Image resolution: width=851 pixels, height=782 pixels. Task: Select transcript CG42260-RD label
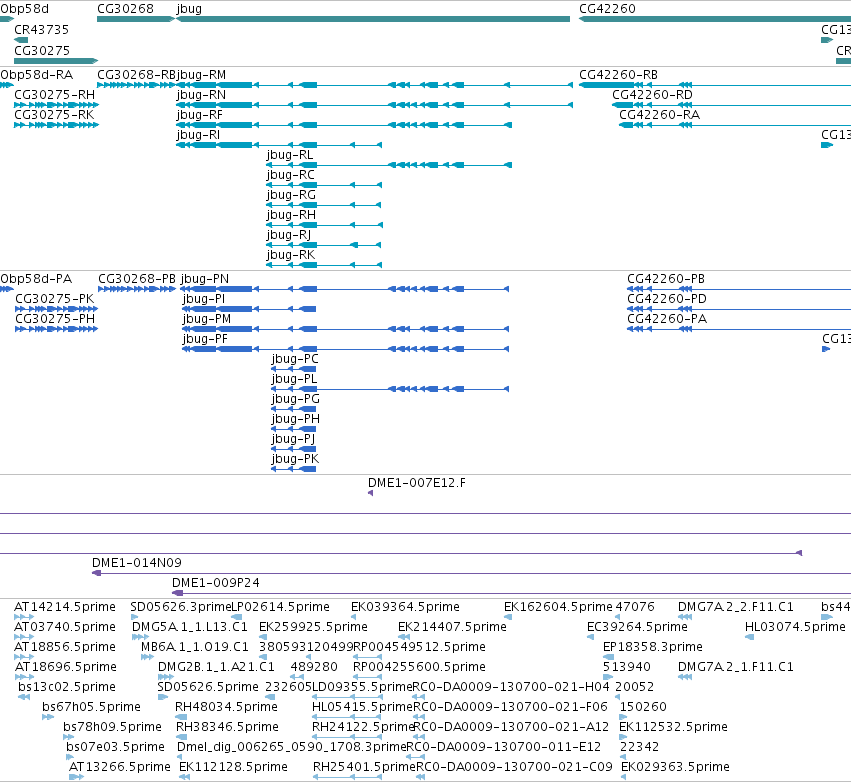tap(652, 95)
